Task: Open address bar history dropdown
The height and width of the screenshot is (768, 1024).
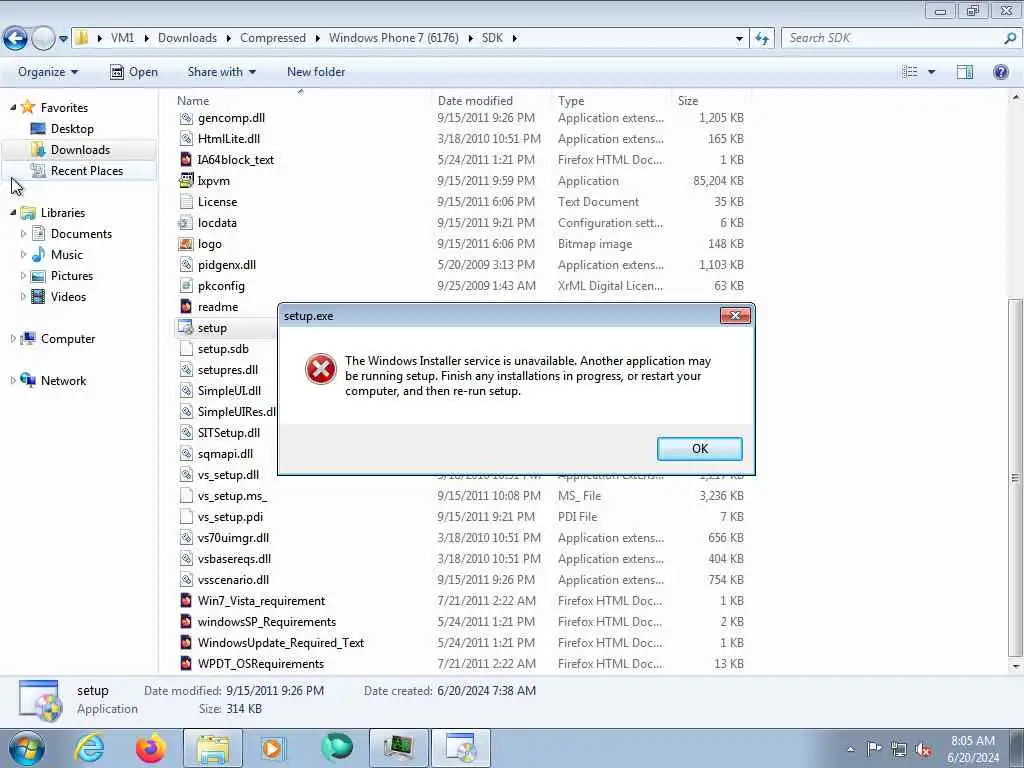Action: click(739, 39)
